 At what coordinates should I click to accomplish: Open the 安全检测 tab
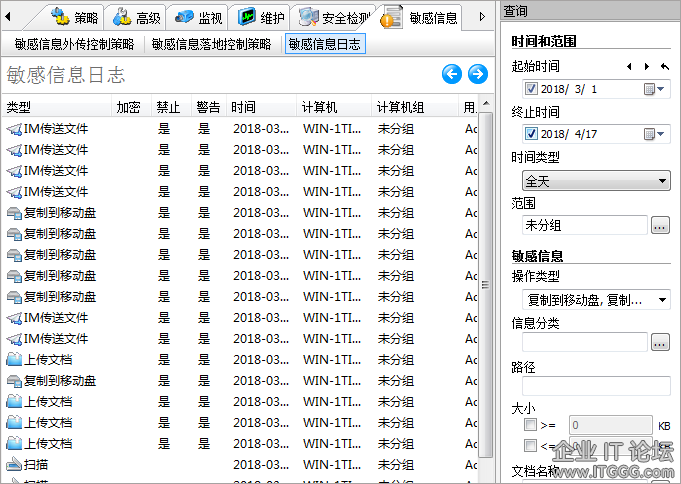334,17
